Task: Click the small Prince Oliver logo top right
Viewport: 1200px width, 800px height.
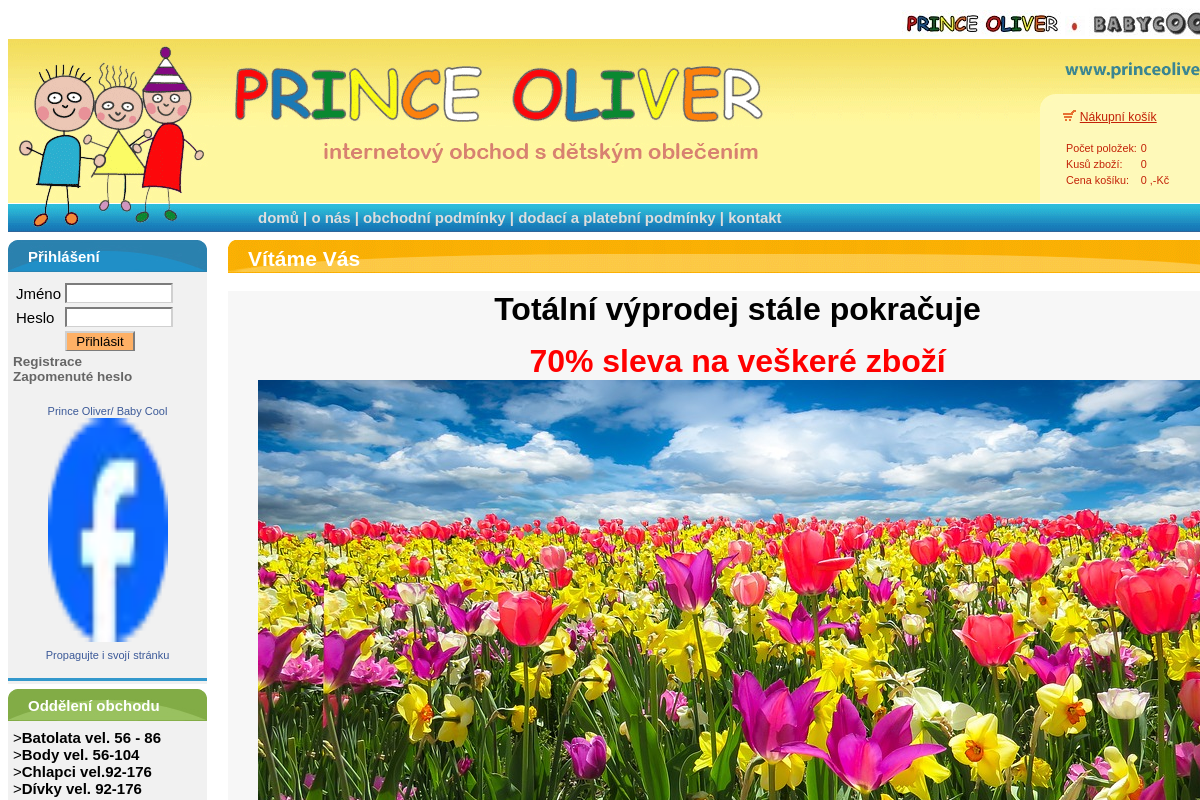Action: (982, 23)
